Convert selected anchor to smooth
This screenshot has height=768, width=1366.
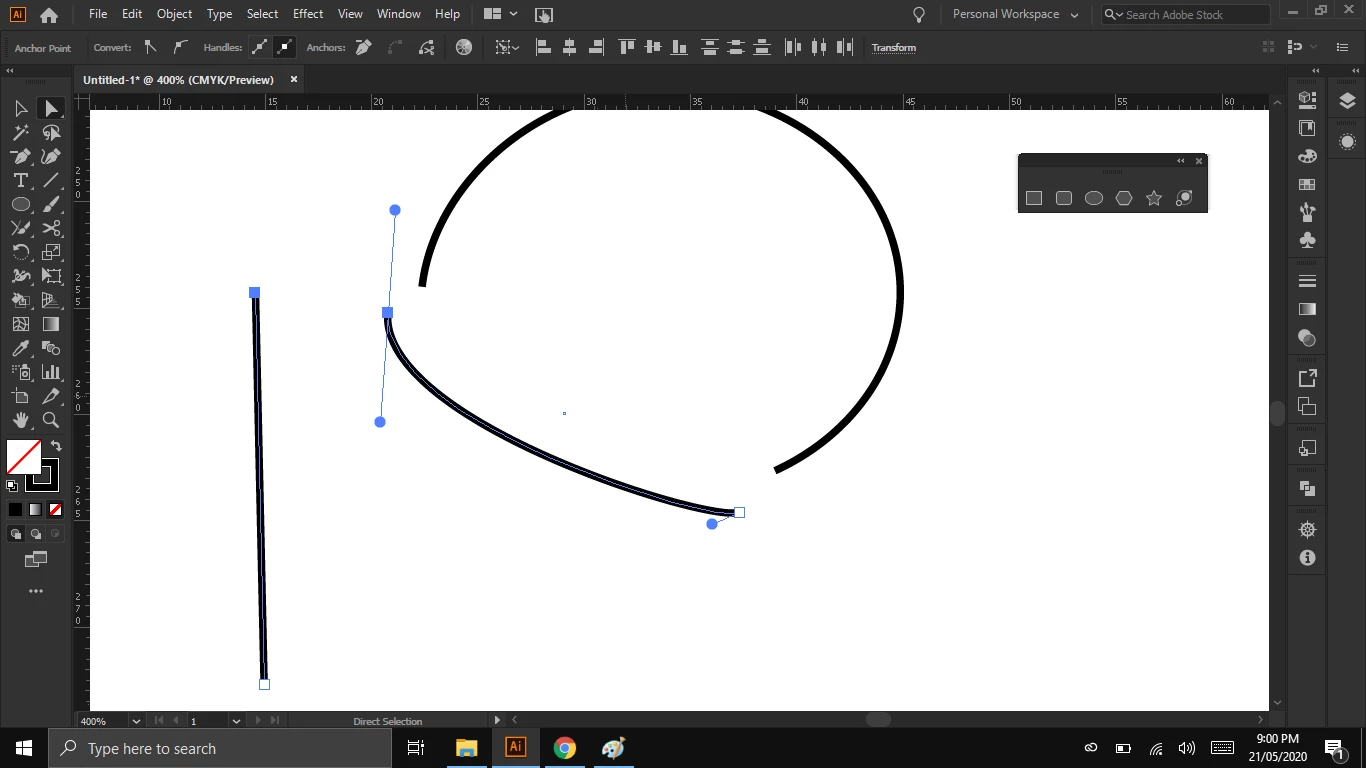(x=180, y=47)
